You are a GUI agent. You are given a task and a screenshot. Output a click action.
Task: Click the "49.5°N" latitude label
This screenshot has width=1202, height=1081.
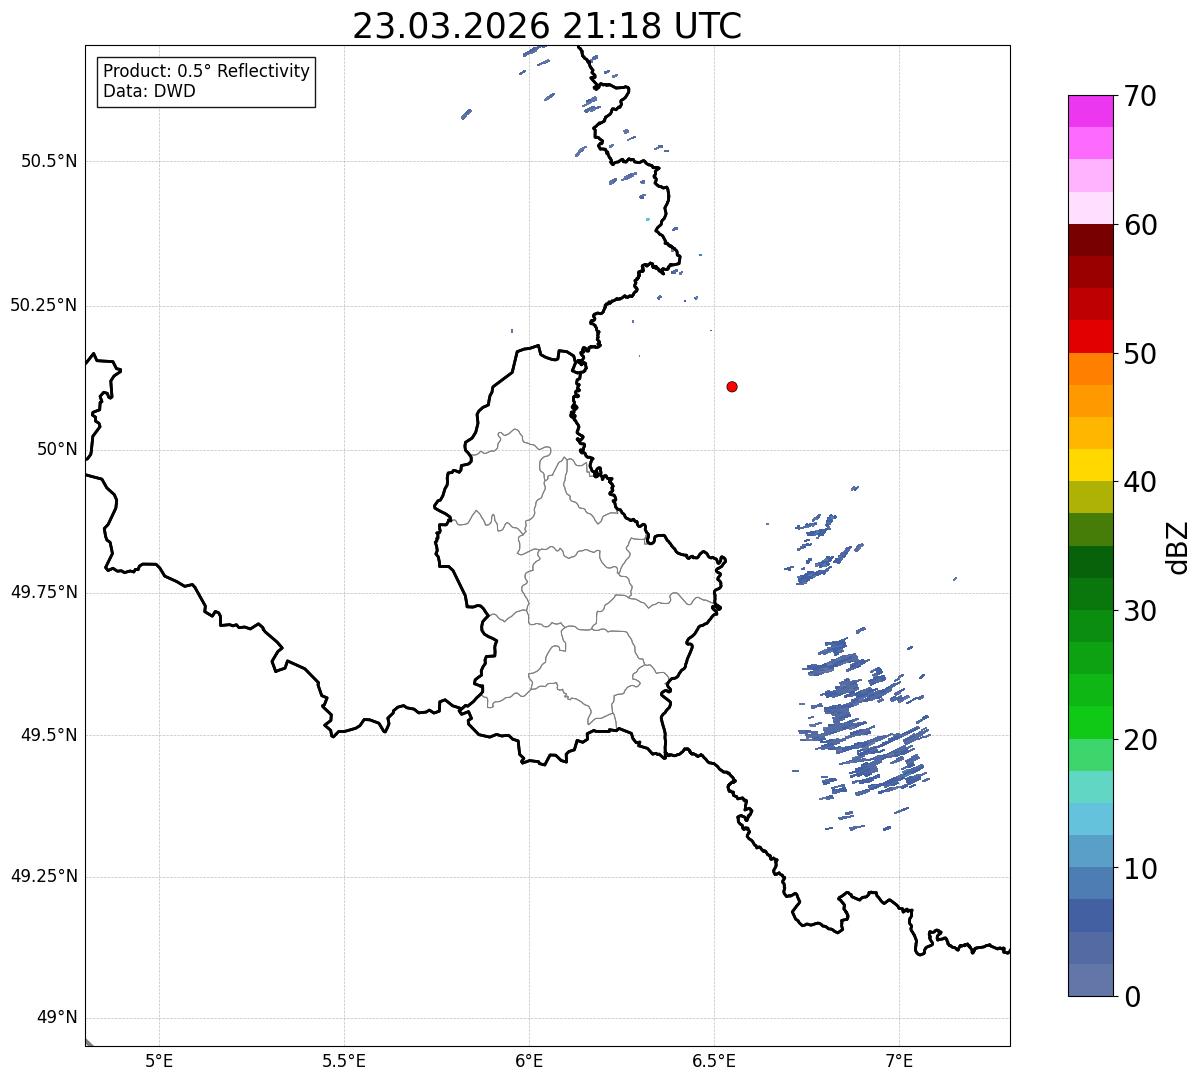click(49, 735)
